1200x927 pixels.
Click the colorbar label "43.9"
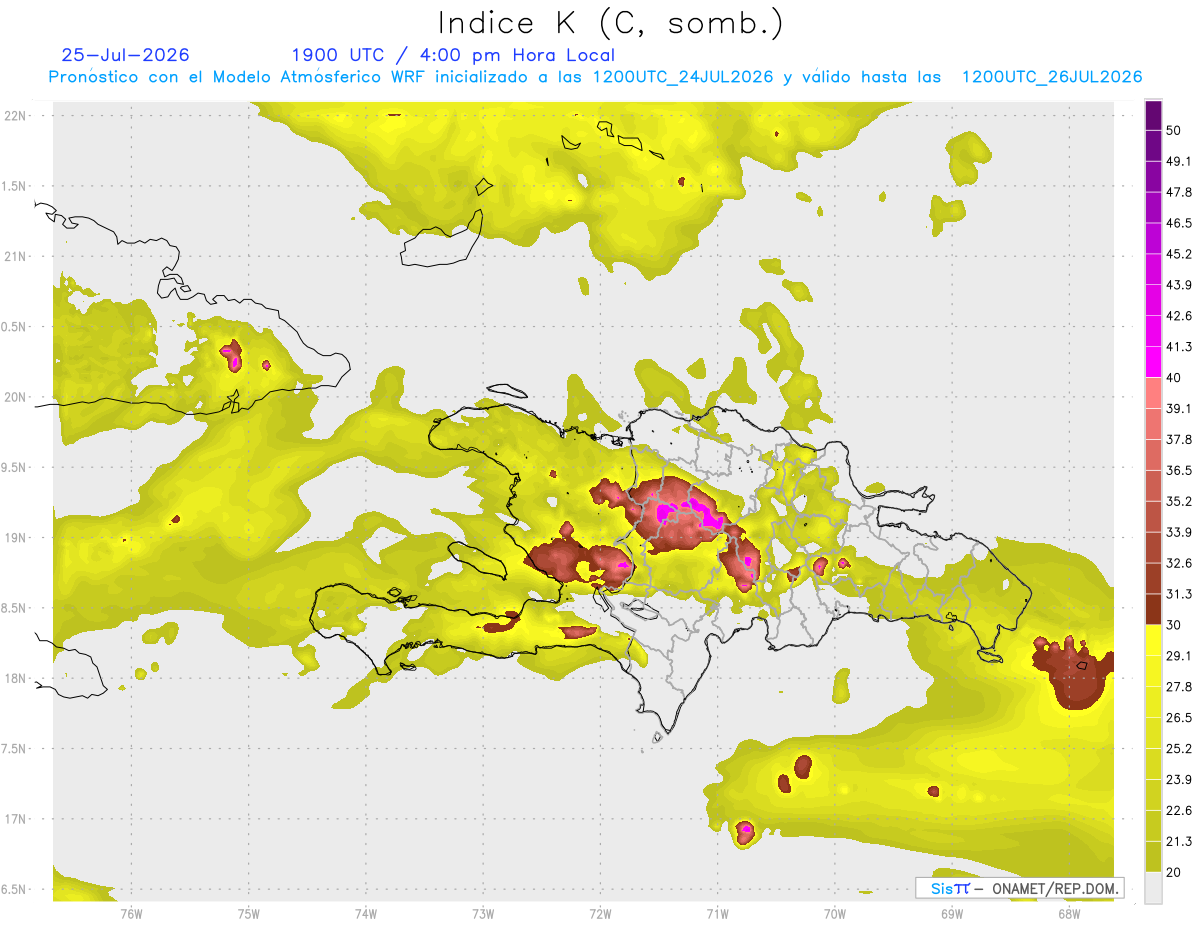(1178, 285)
